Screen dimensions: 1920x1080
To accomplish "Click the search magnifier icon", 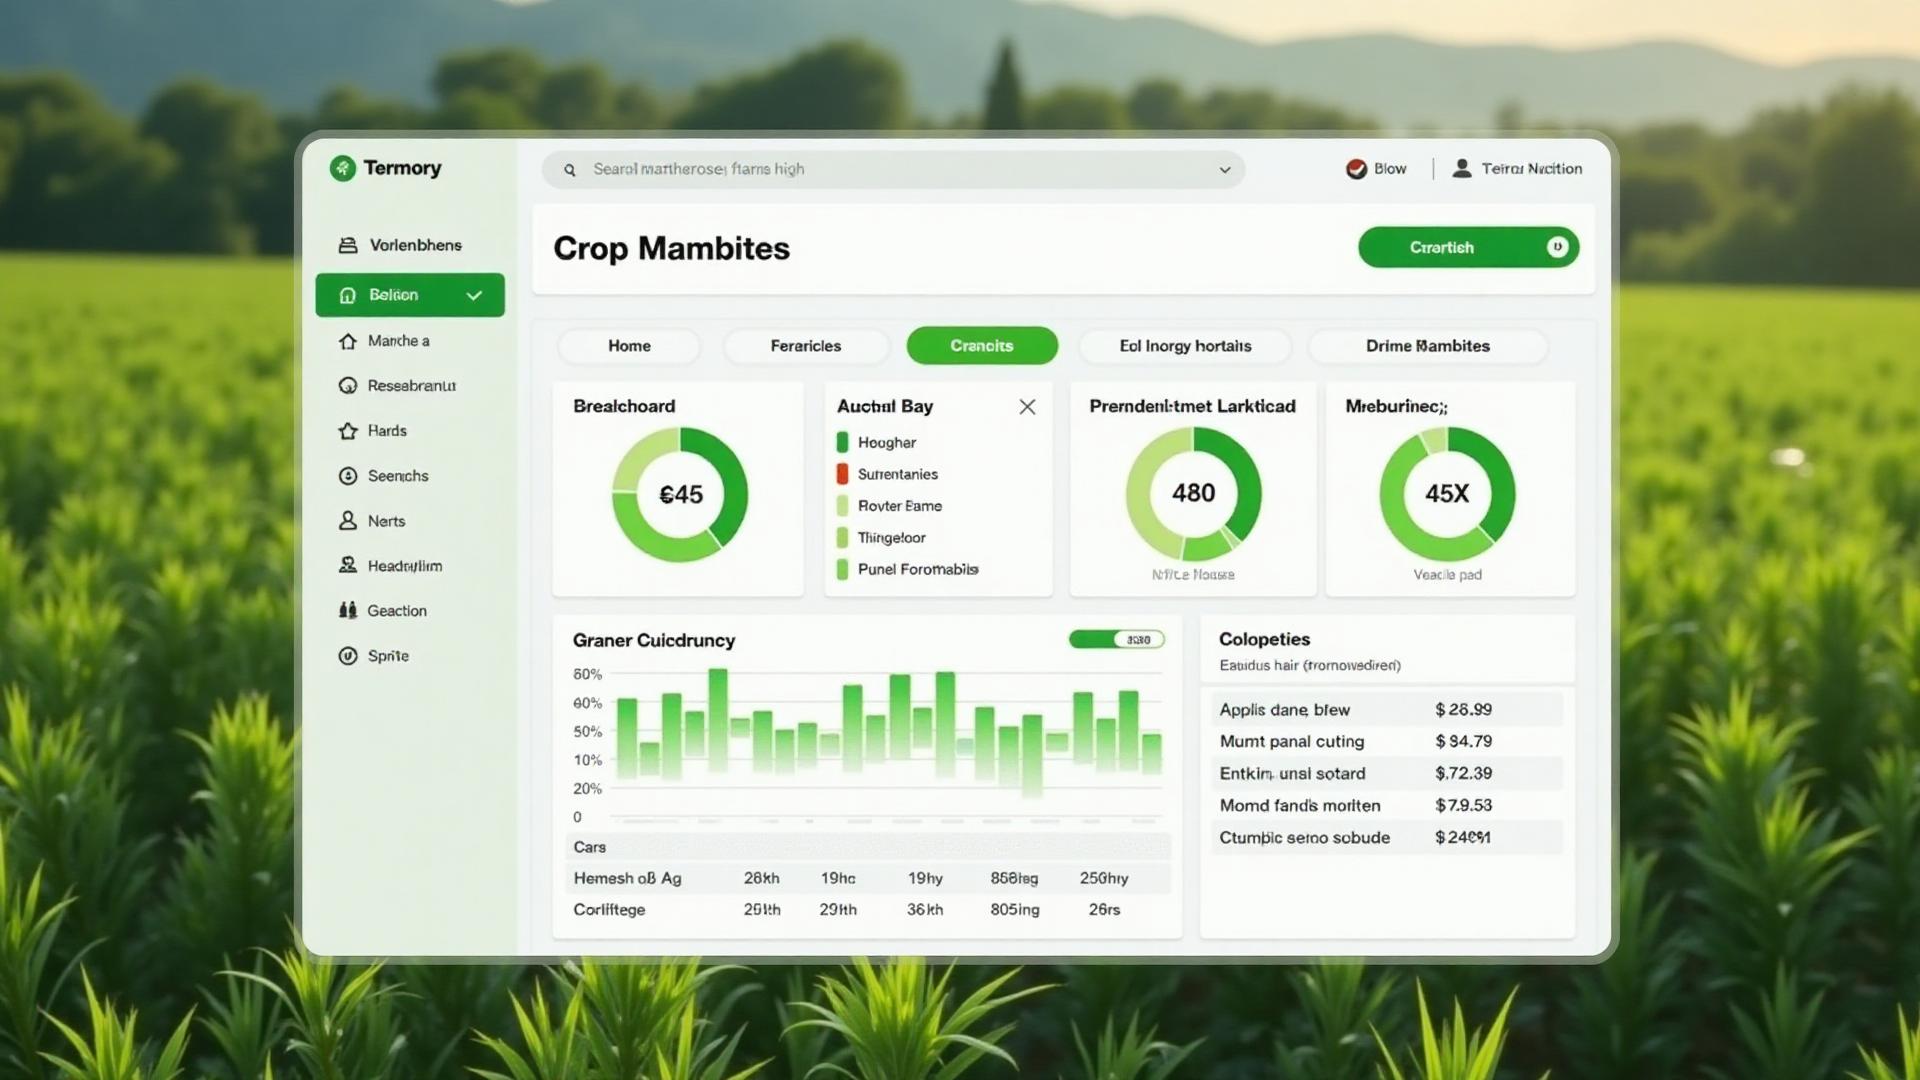I will pyautogui.click(x=570, y=170).
